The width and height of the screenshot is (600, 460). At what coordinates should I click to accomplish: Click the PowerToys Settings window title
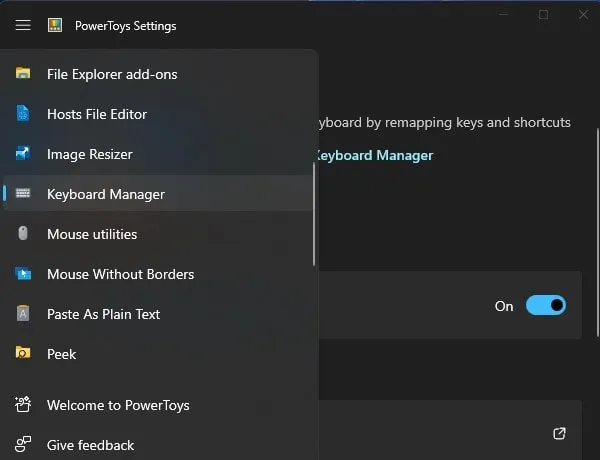pyautogui.click(x=126, y=26)
